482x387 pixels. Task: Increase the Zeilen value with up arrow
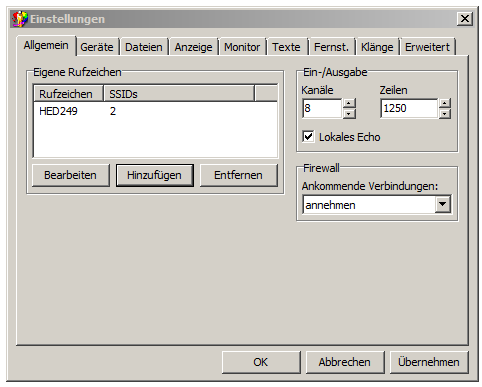445,103
